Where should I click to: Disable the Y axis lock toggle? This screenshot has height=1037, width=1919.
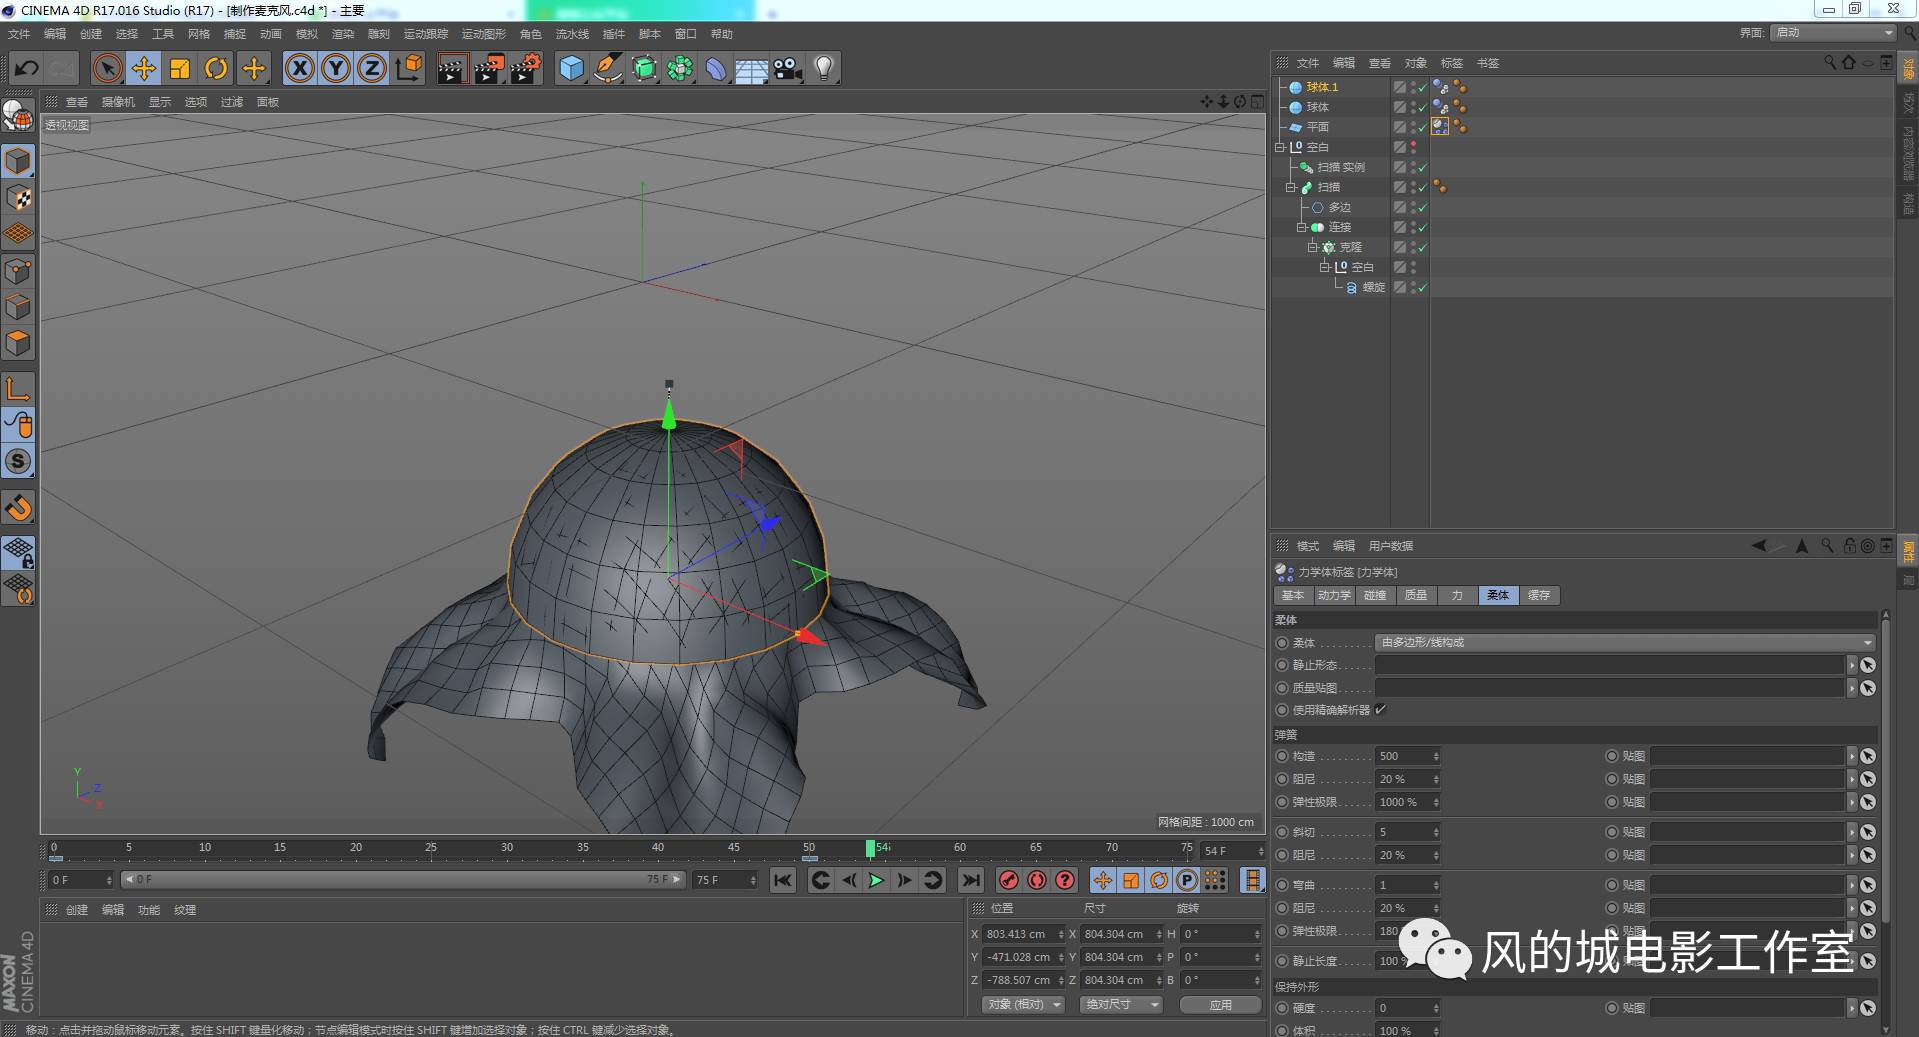click(x=336, y=68)
